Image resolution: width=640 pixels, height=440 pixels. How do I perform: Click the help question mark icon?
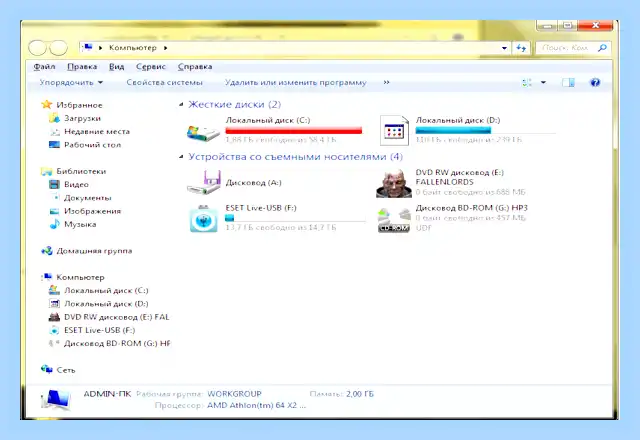[x=595, y=82]
